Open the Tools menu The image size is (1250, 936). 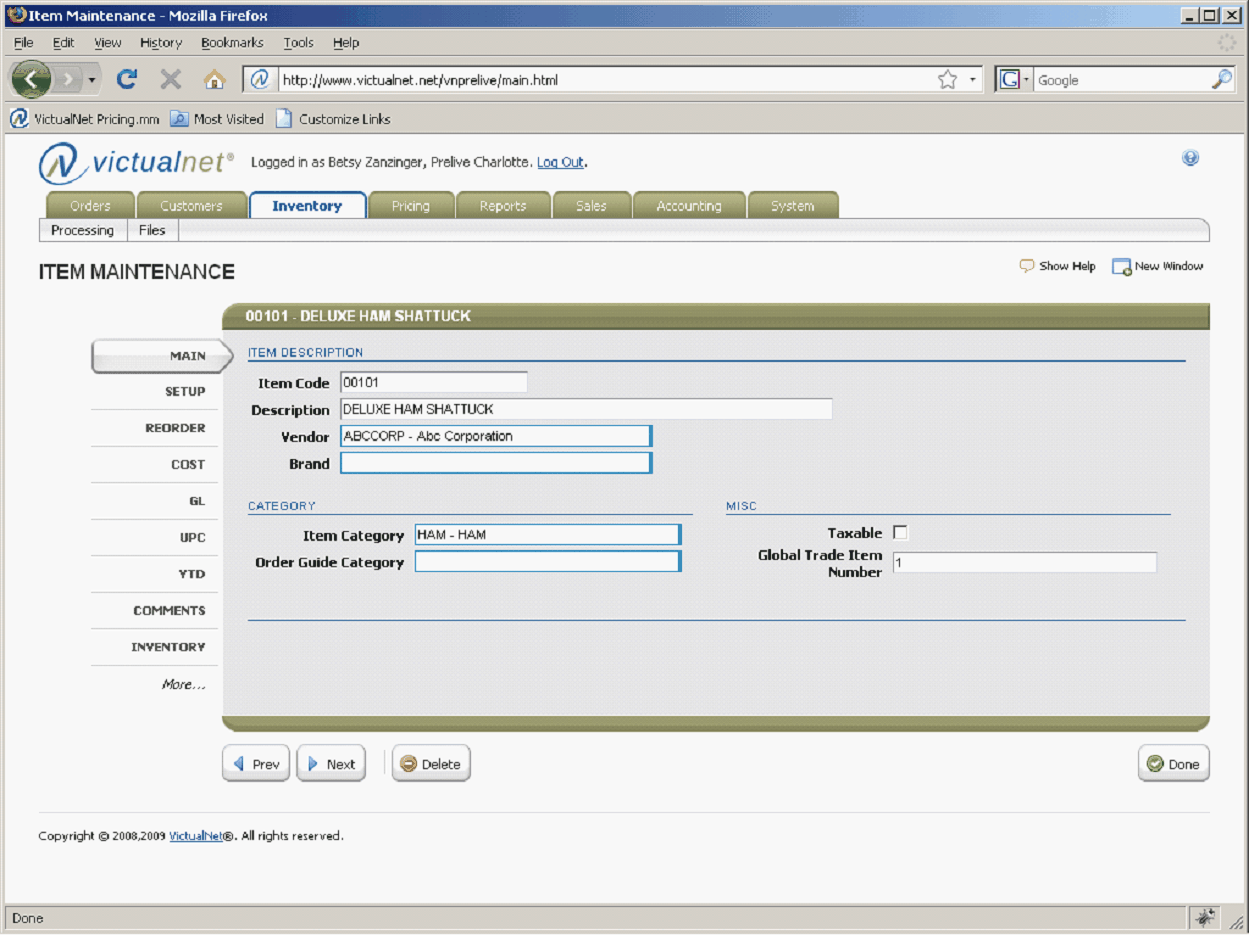(298, 43)
